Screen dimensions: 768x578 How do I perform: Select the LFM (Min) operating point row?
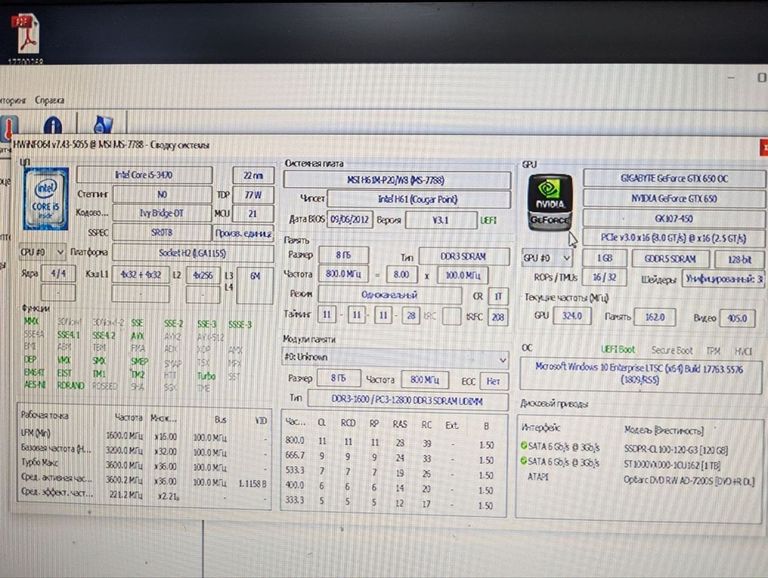point(144,435)
